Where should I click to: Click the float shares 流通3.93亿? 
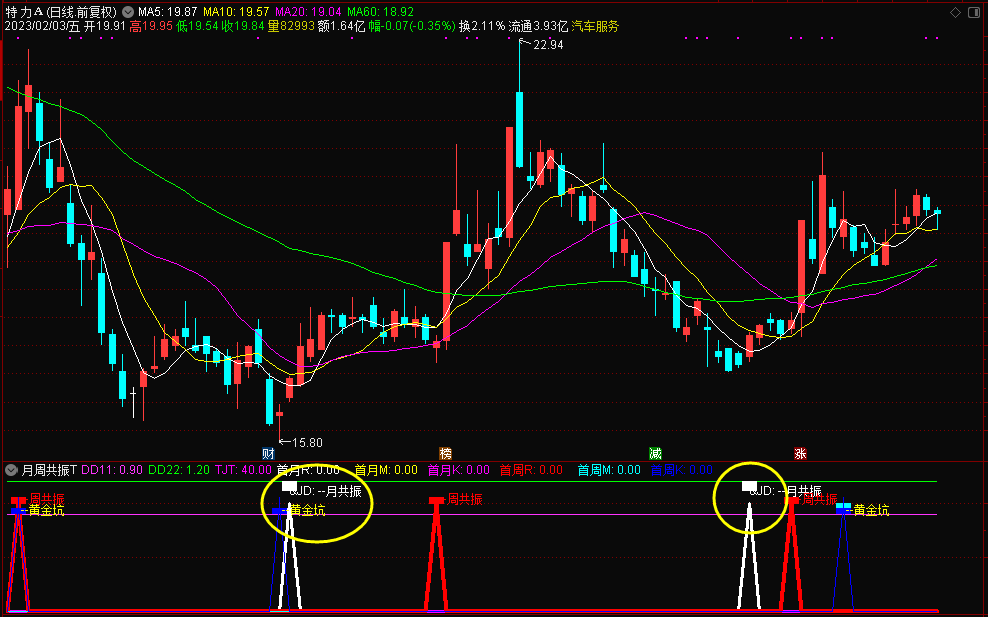pyautogui.click(x=539, y=26)
